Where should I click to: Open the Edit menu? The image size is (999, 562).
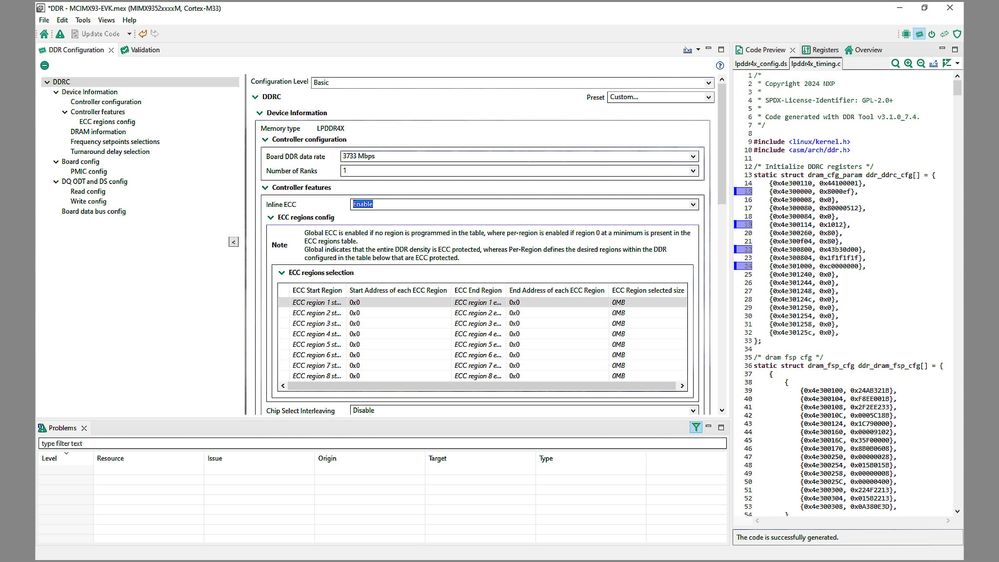tap(62, 20)
